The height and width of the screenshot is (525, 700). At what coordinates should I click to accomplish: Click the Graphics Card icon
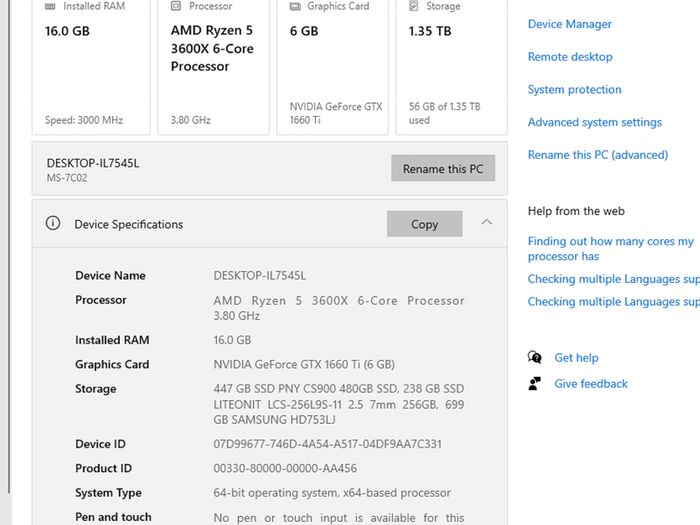(x=295, y=6)
